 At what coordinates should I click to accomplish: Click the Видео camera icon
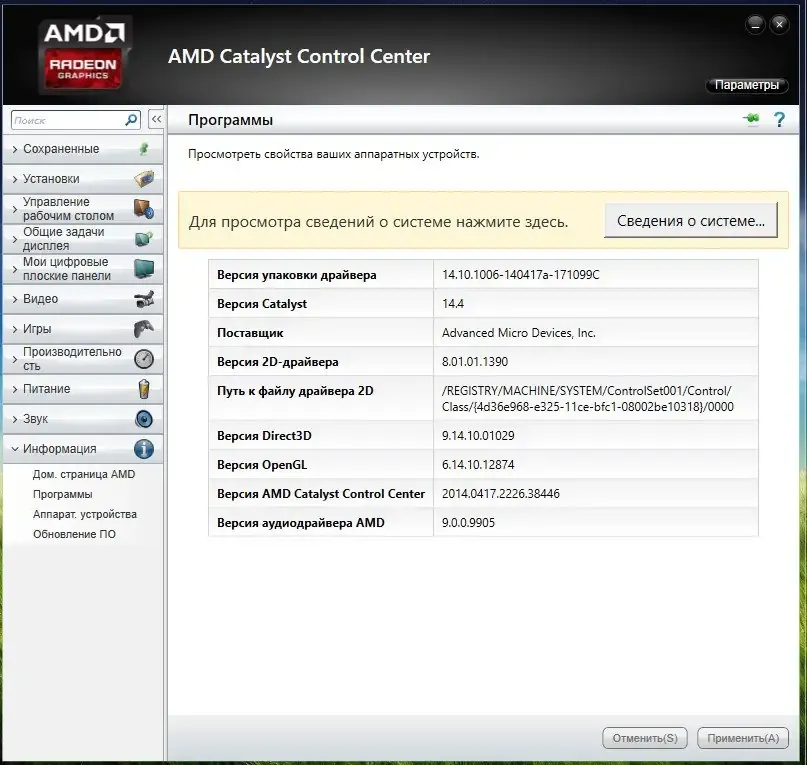pyautogui.click(x=144, y=299)
